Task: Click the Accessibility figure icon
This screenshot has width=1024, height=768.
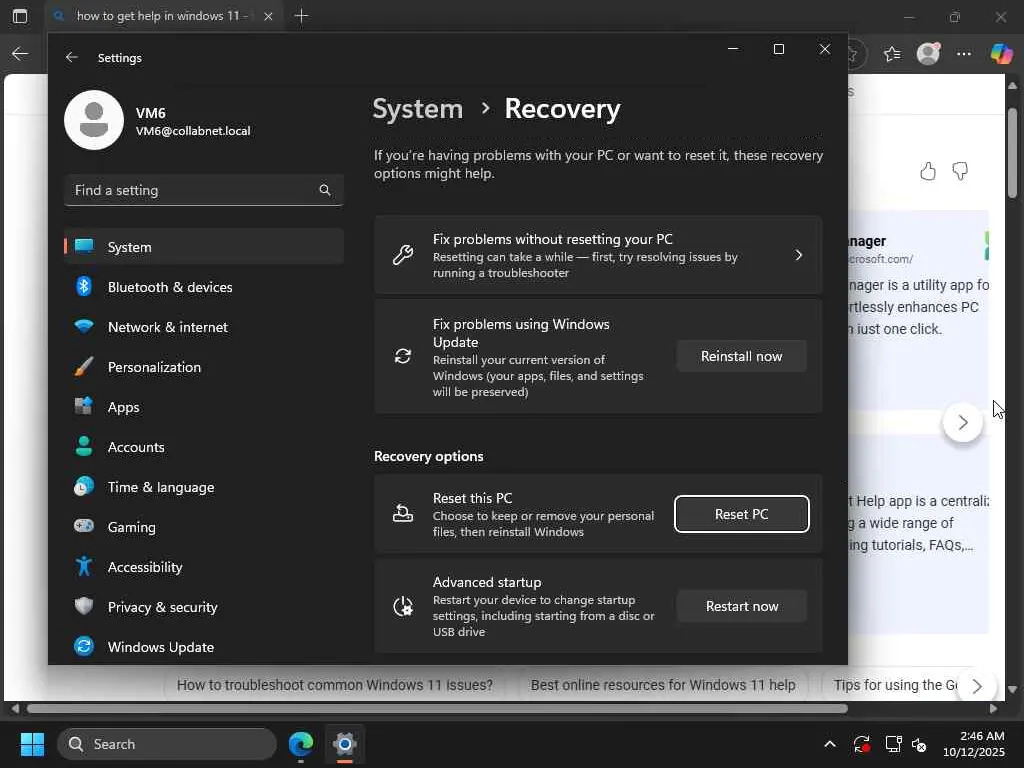Action: coord(84,566)
